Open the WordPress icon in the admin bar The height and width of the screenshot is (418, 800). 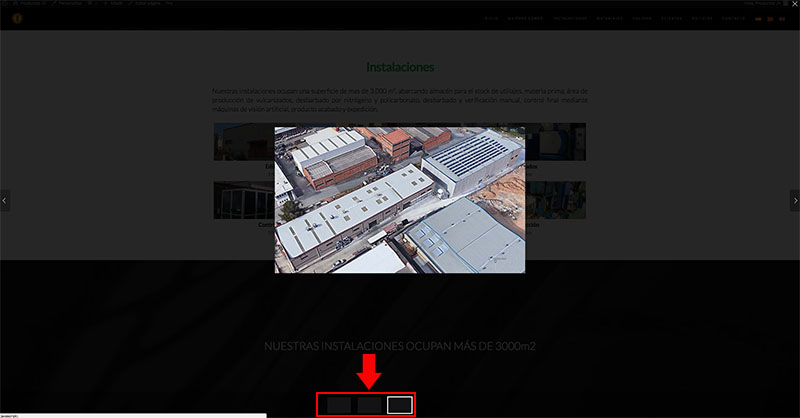click(6, 3)
